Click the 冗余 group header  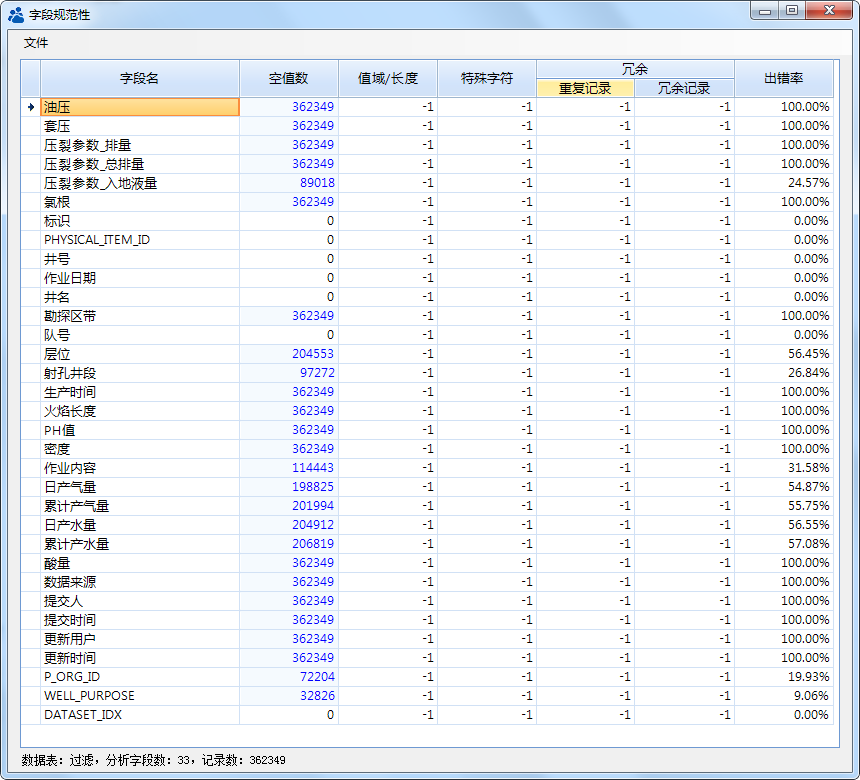635,69
